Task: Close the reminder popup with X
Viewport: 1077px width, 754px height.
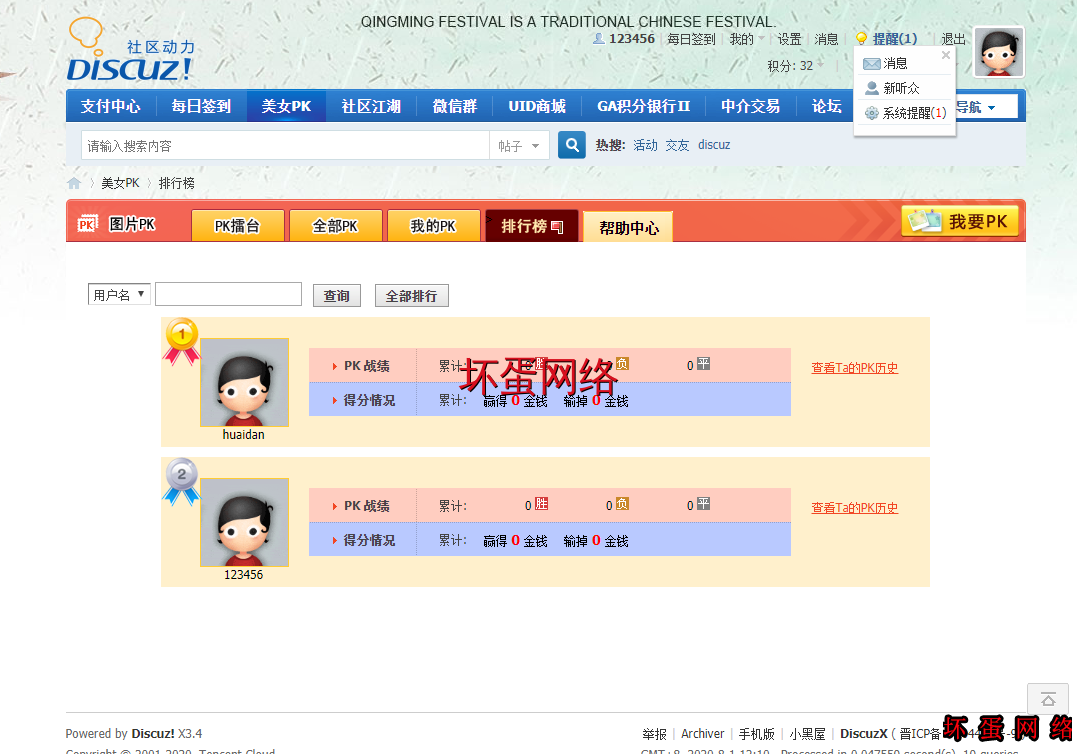Action: pos(946,55)
